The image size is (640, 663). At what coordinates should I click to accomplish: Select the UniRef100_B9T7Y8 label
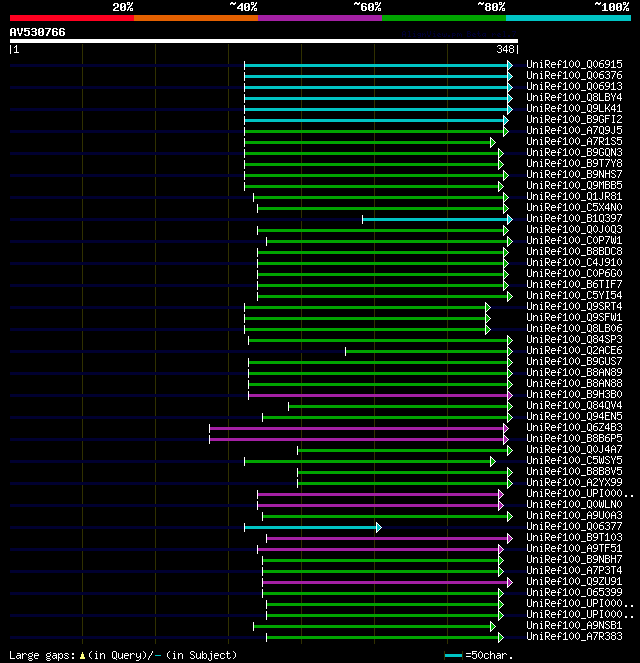coord(574,163)
